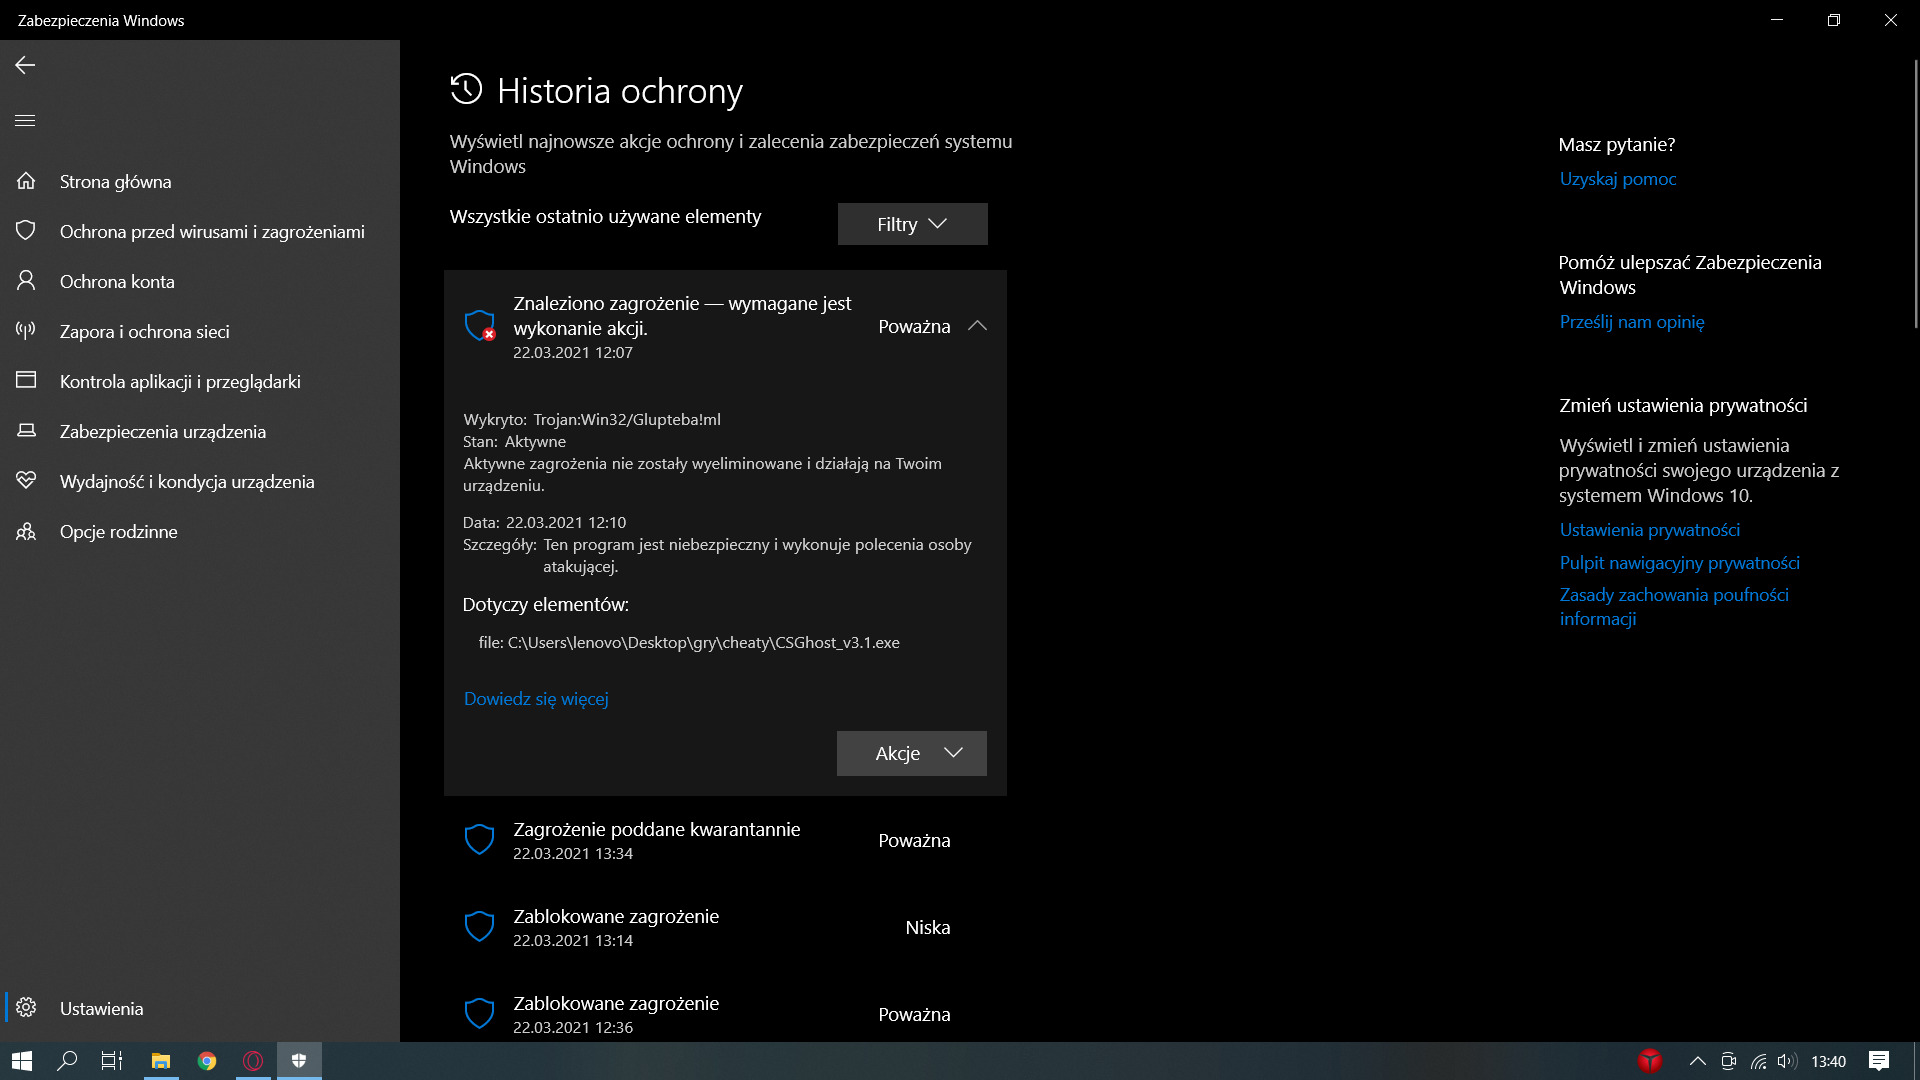The image size is (1920, 1080).
Task: Click the gear icon for Ustawienia
Action: pyautogui.click(x=26, y=1008)
